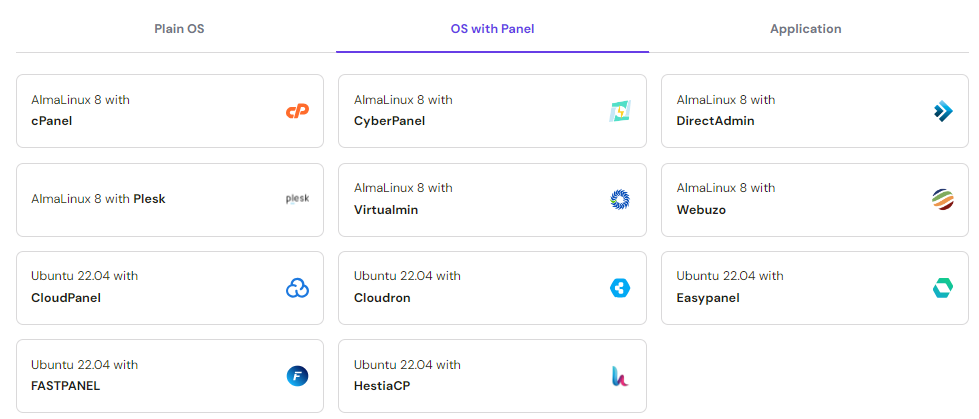Click the CloudPanel cloud icon

[x=297, y=288]
